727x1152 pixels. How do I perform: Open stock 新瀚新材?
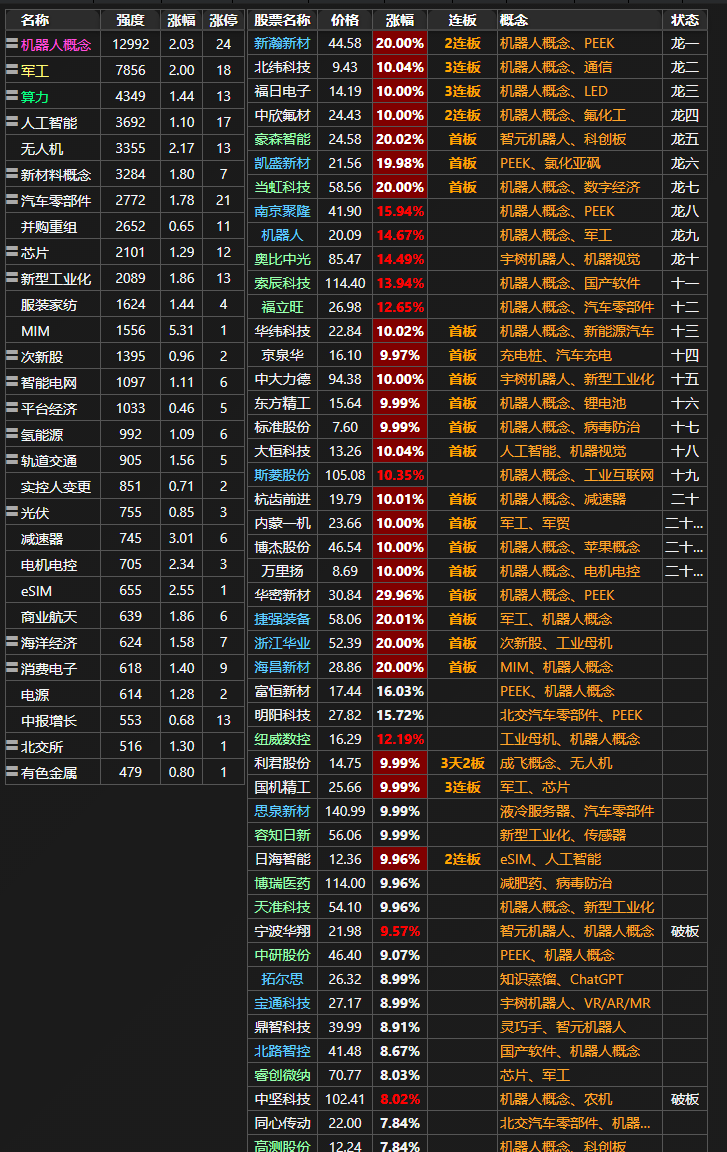[282, 43]
